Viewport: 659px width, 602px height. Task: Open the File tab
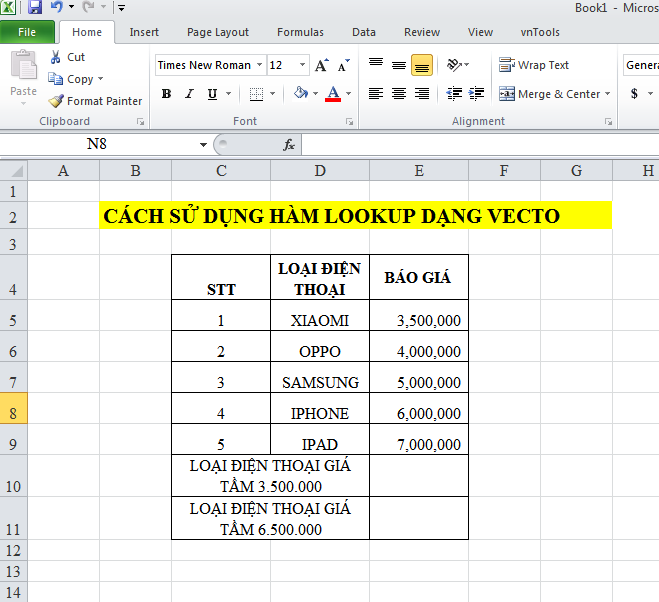[27, 32]
